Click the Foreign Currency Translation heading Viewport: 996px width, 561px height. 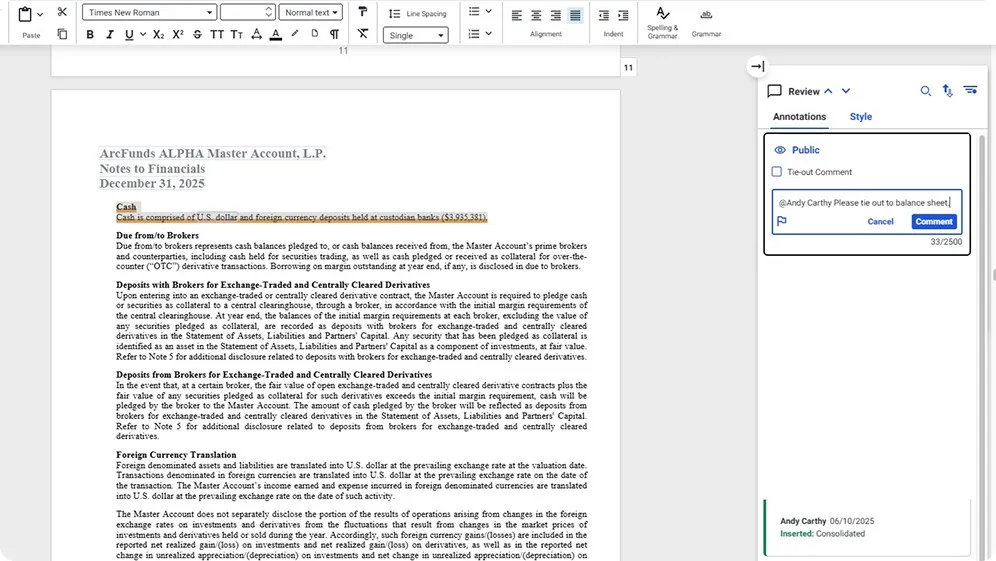click(176, 455)
